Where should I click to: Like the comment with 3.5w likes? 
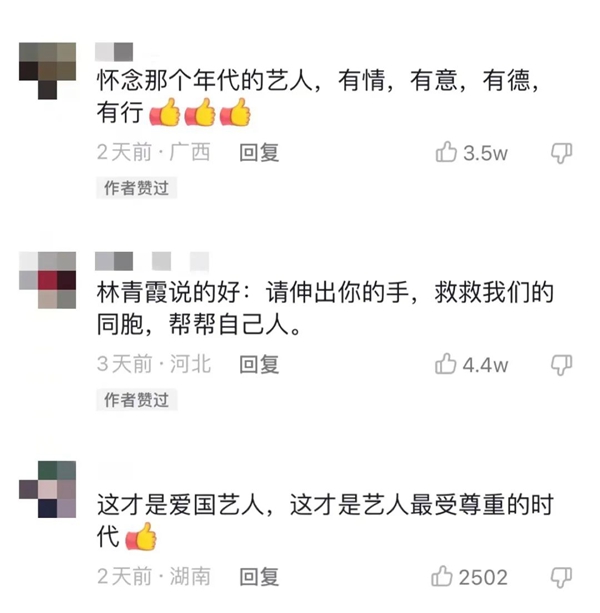446,152
